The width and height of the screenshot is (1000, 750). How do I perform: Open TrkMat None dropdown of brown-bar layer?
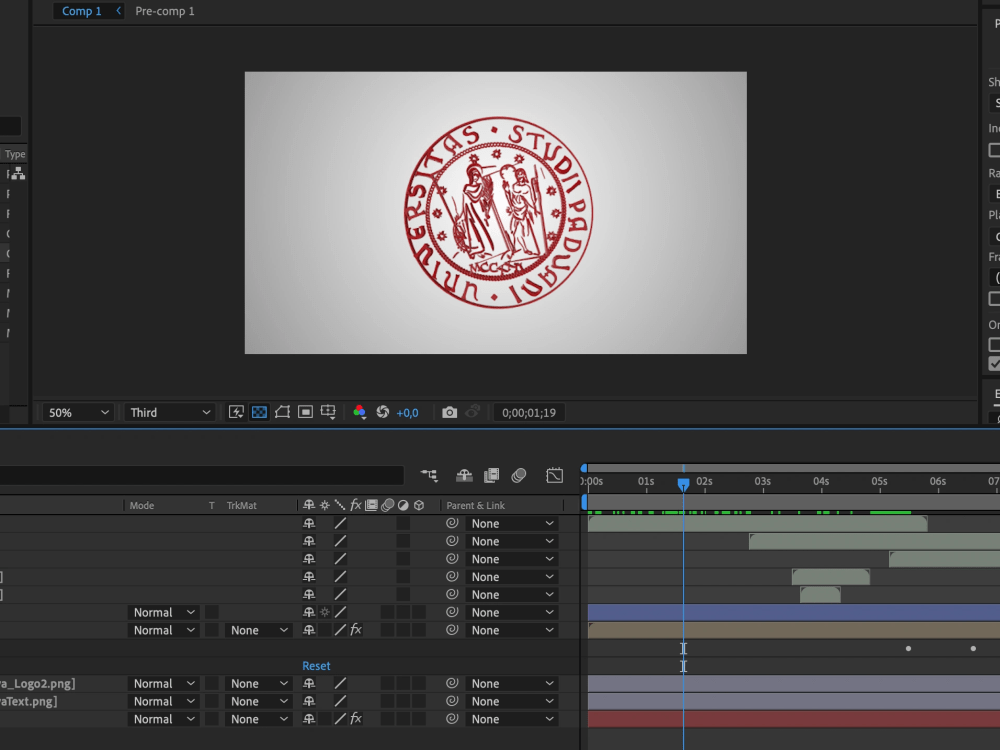tap(258, 630)
